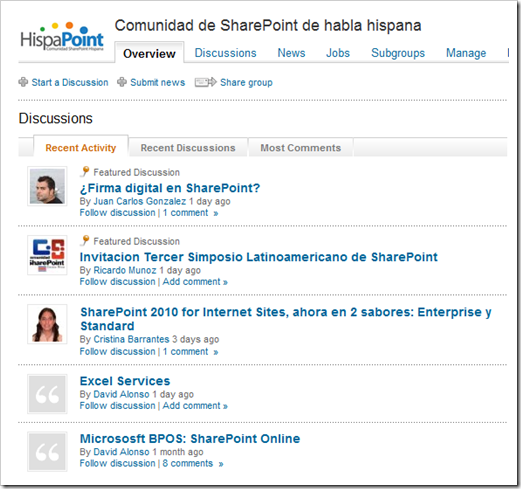Open the author link Juan Carlos Gonzalez
Image resolution: width=521 pixels, height=489 pixels.
[x=140, y=201]
